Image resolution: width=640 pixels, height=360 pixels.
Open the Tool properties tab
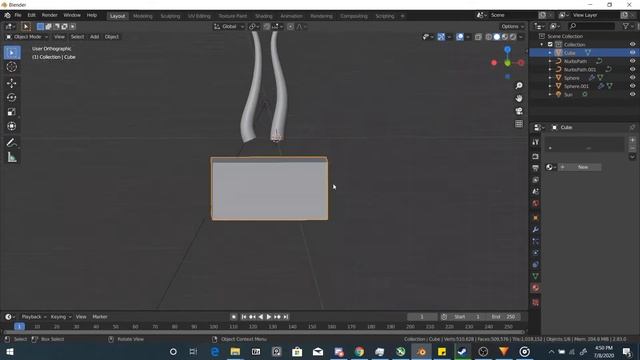coord(536,142)
